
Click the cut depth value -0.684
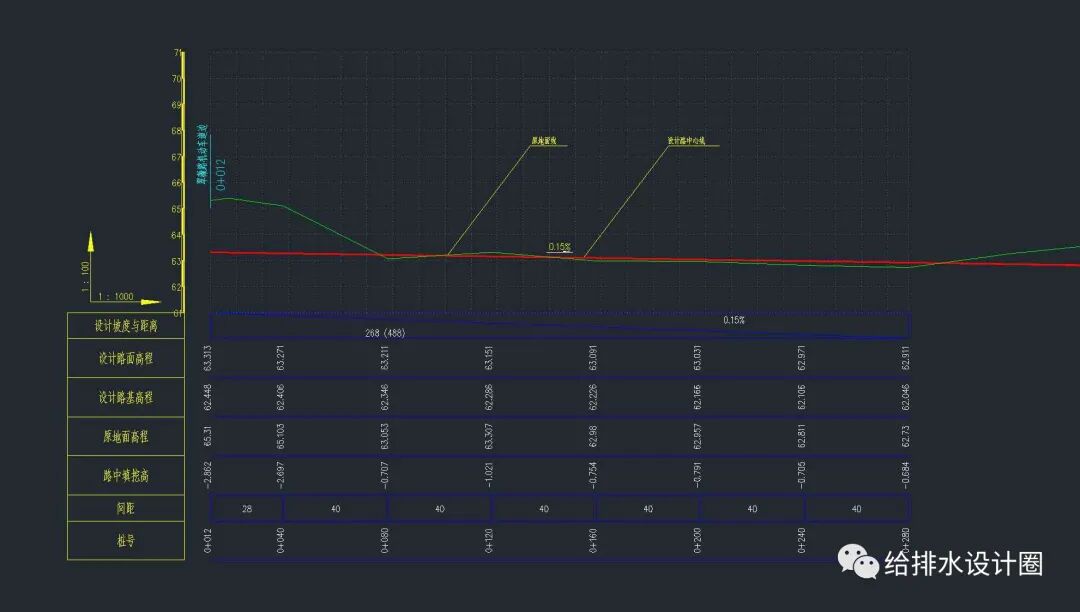click(905, 475)
